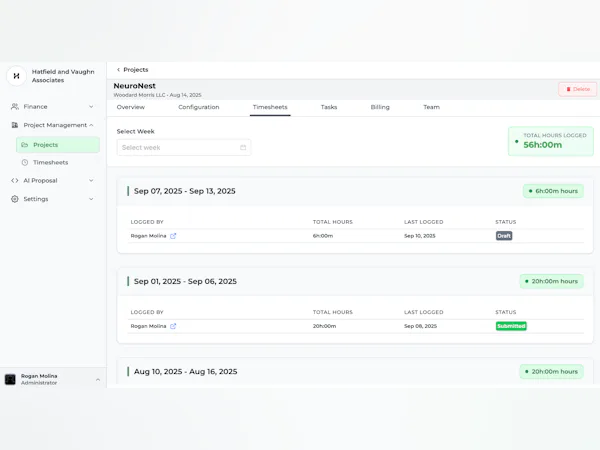Click the NeuroNest project title
Image resolution: width=600 pixels, height=450 pixels.
pos(135,86)
